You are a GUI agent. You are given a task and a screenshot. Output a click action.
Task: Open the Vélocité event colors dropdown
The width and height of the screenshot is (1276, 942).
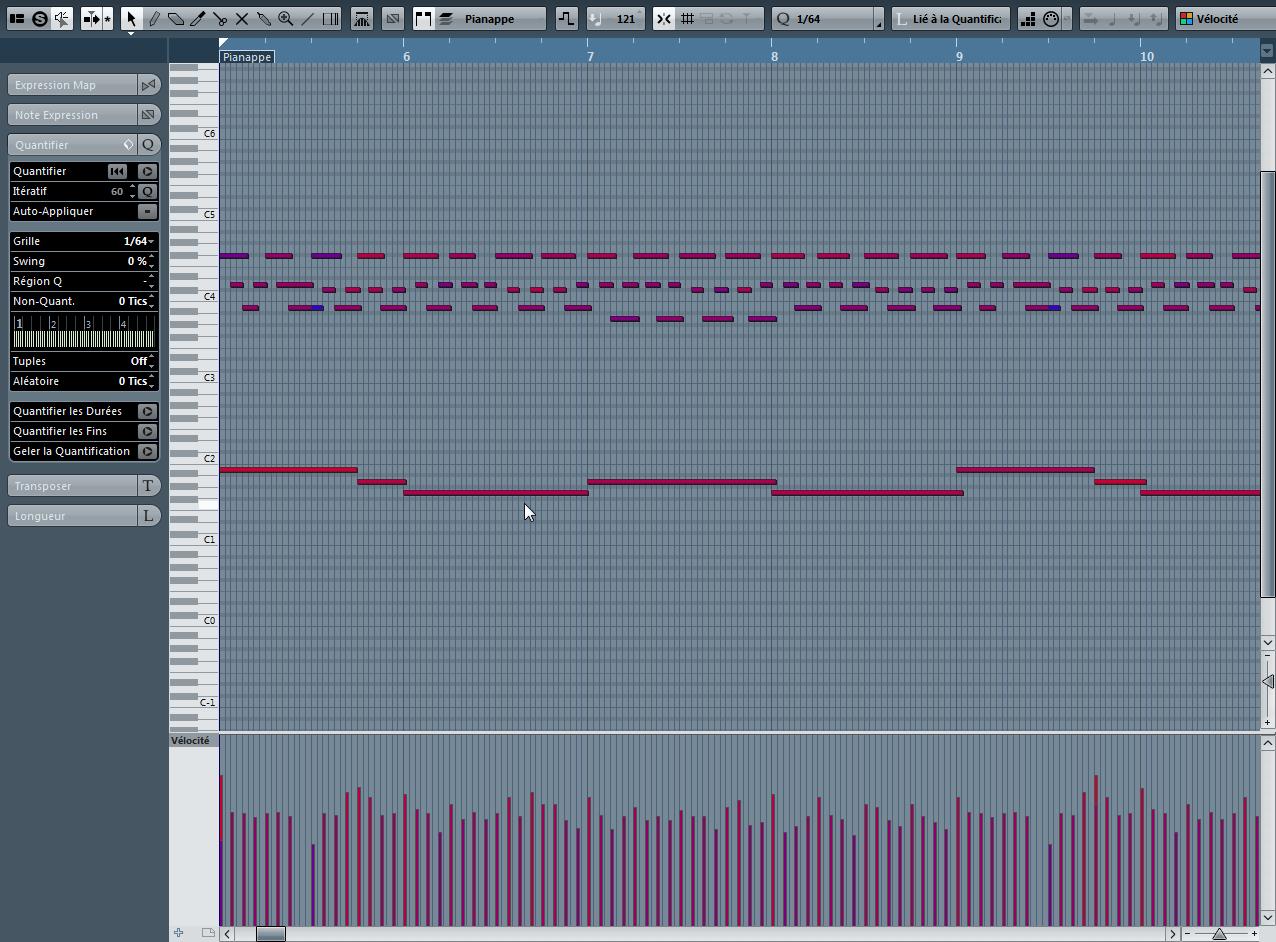1225,18
